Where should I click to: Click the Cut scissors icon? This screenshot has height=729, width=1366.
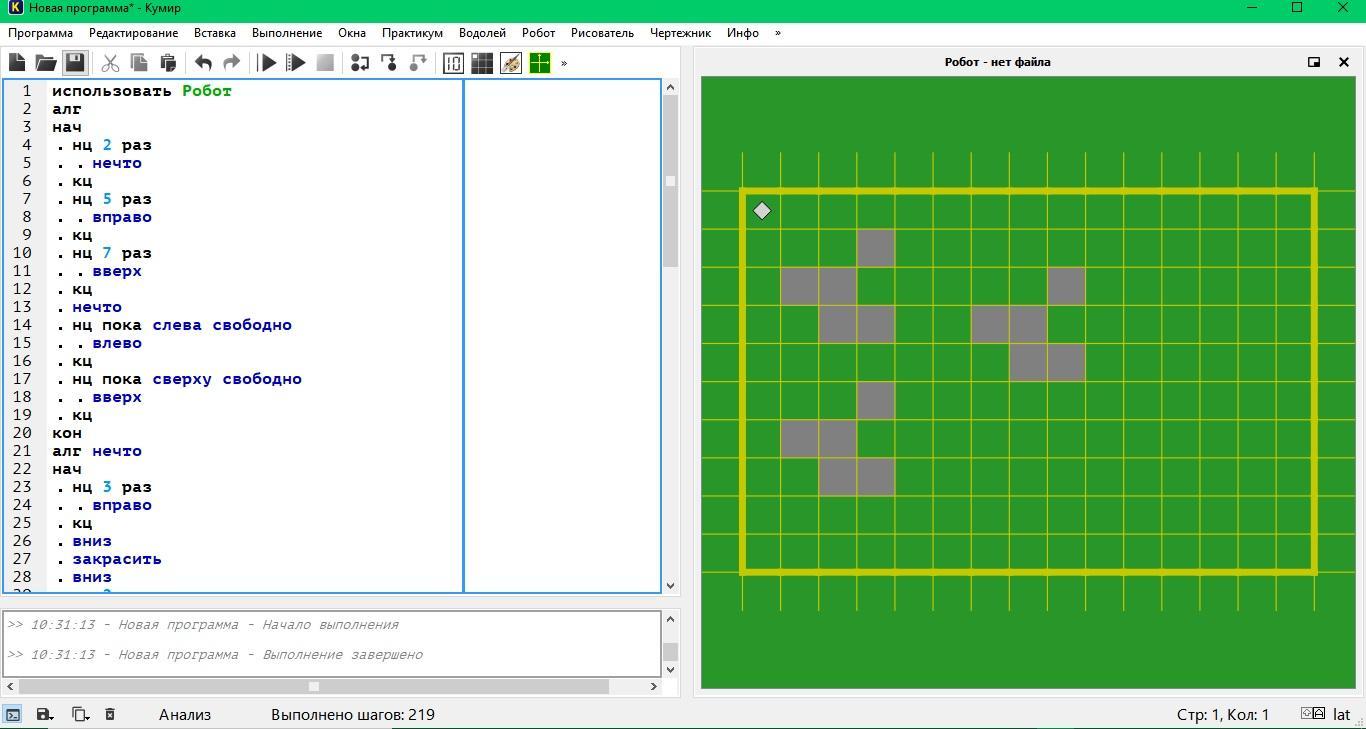[110, 63]
